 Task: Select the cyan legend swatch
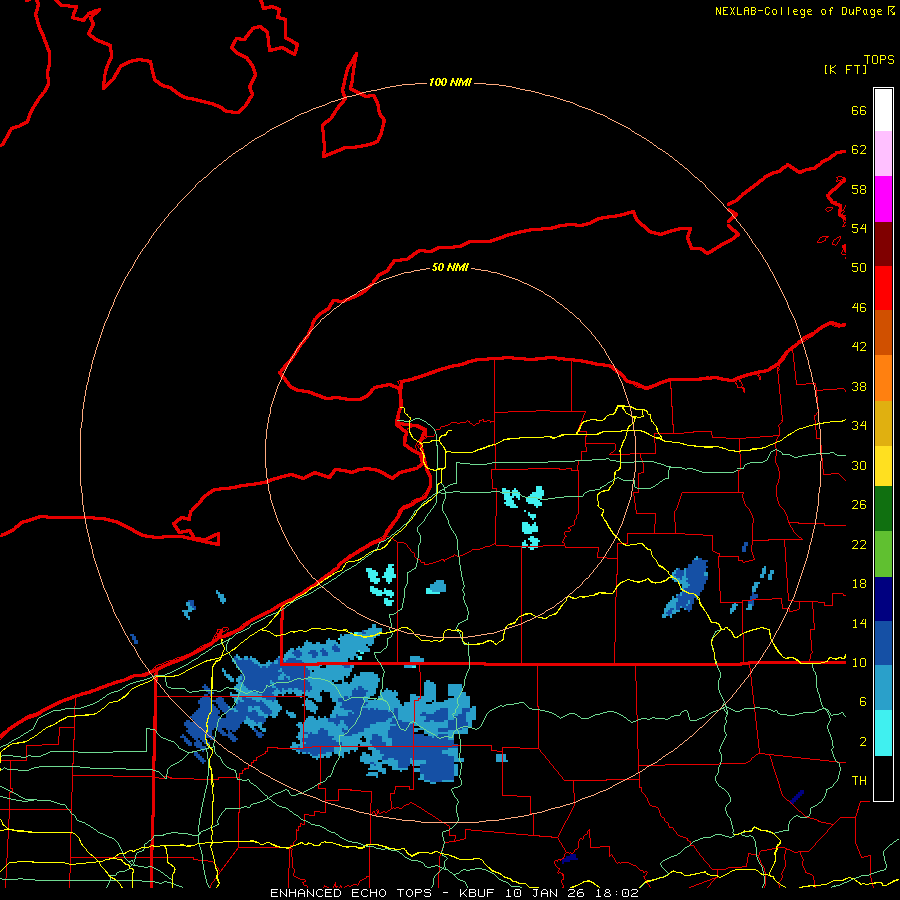pos(883,733)
